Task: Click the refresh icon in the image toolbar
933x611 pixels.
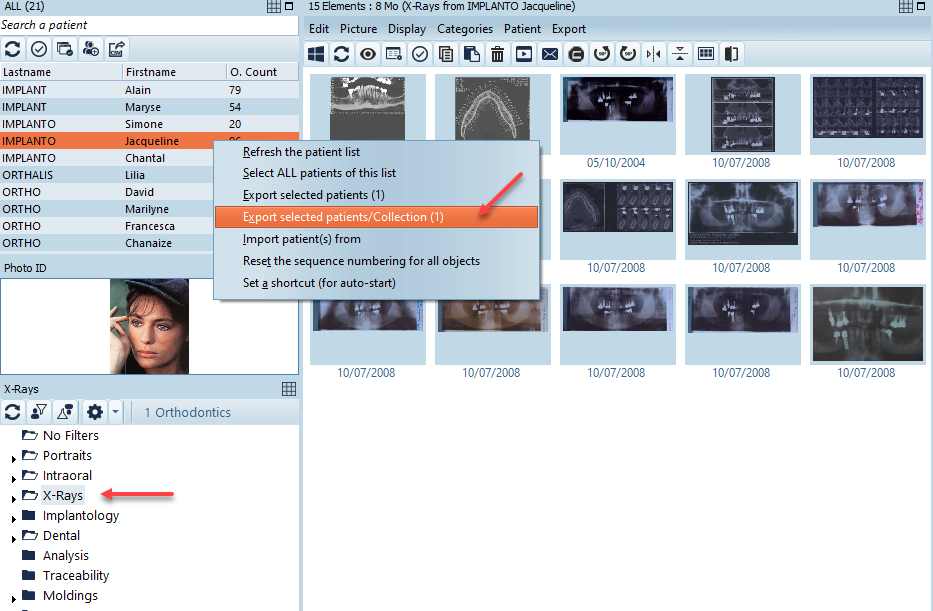Action: 341,53
